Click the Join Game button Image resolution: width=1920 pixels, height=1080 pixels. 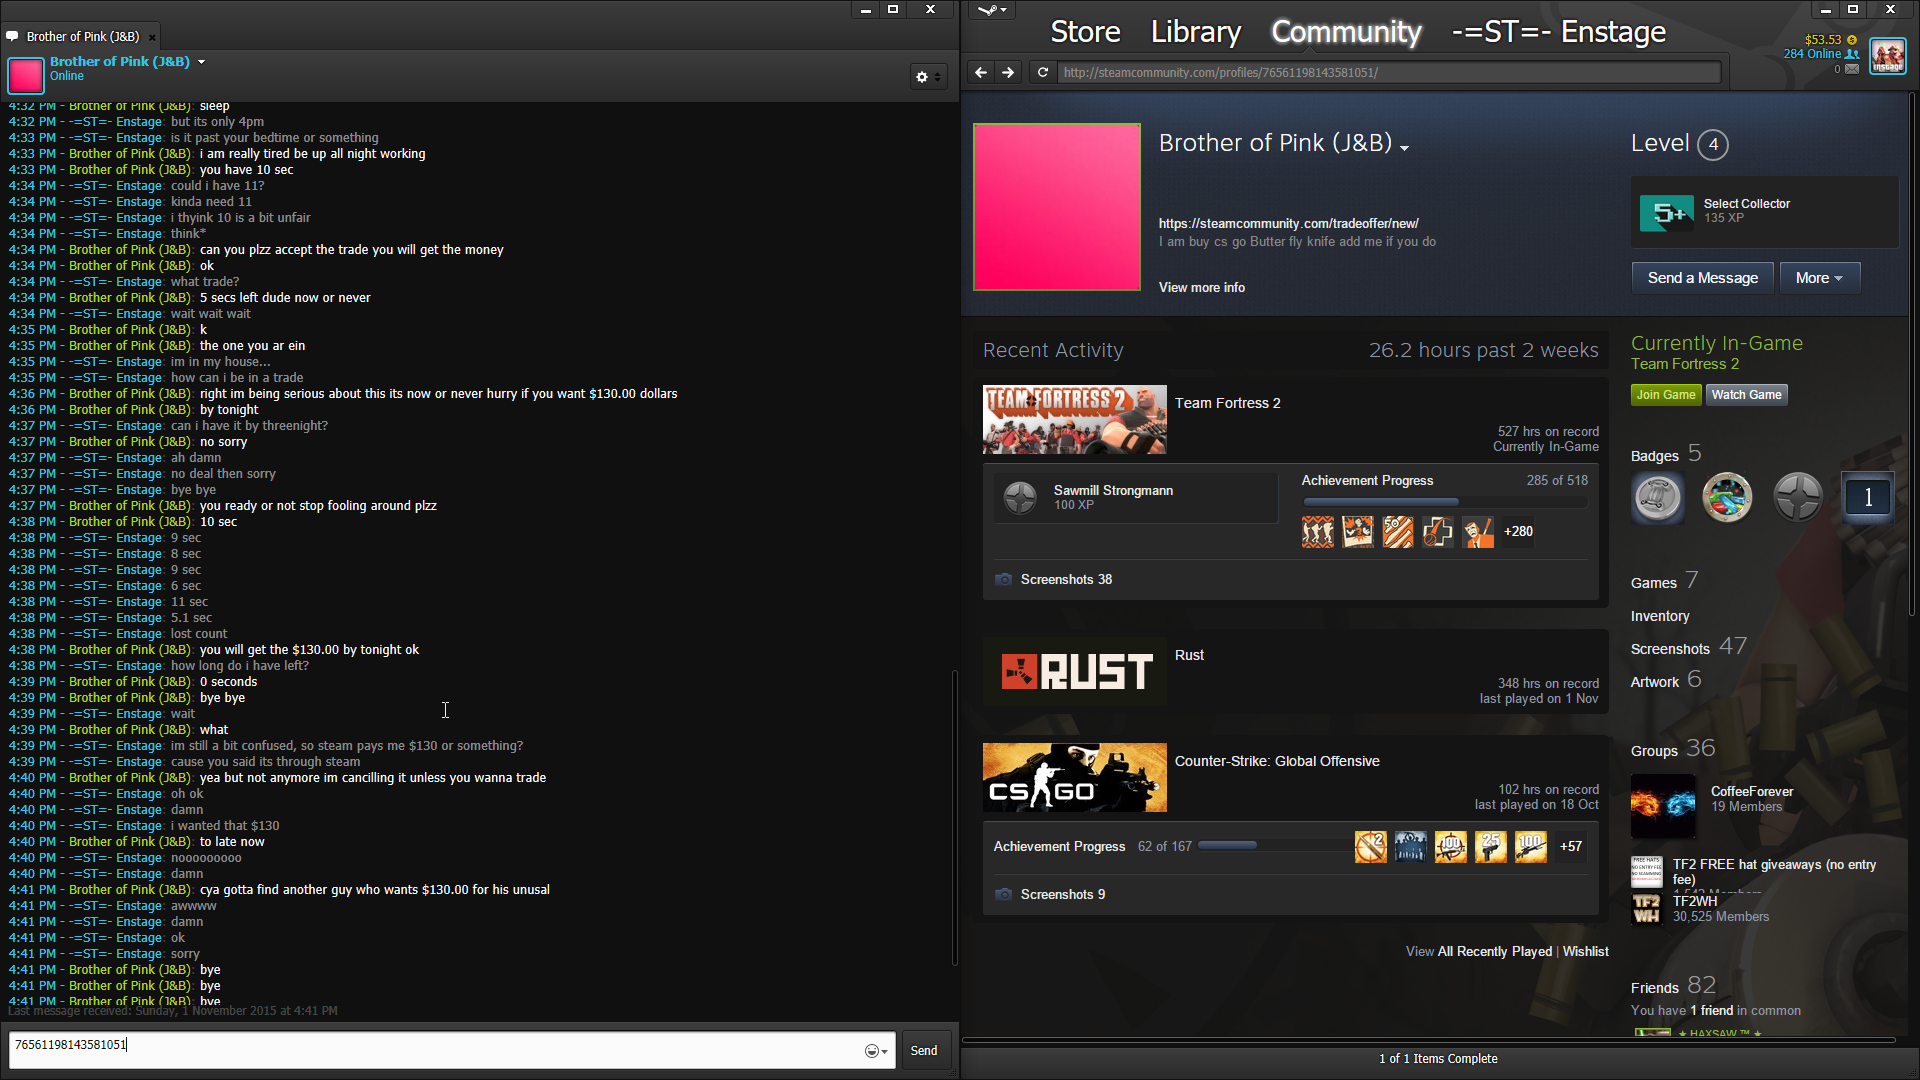[x=1665, y=395]
